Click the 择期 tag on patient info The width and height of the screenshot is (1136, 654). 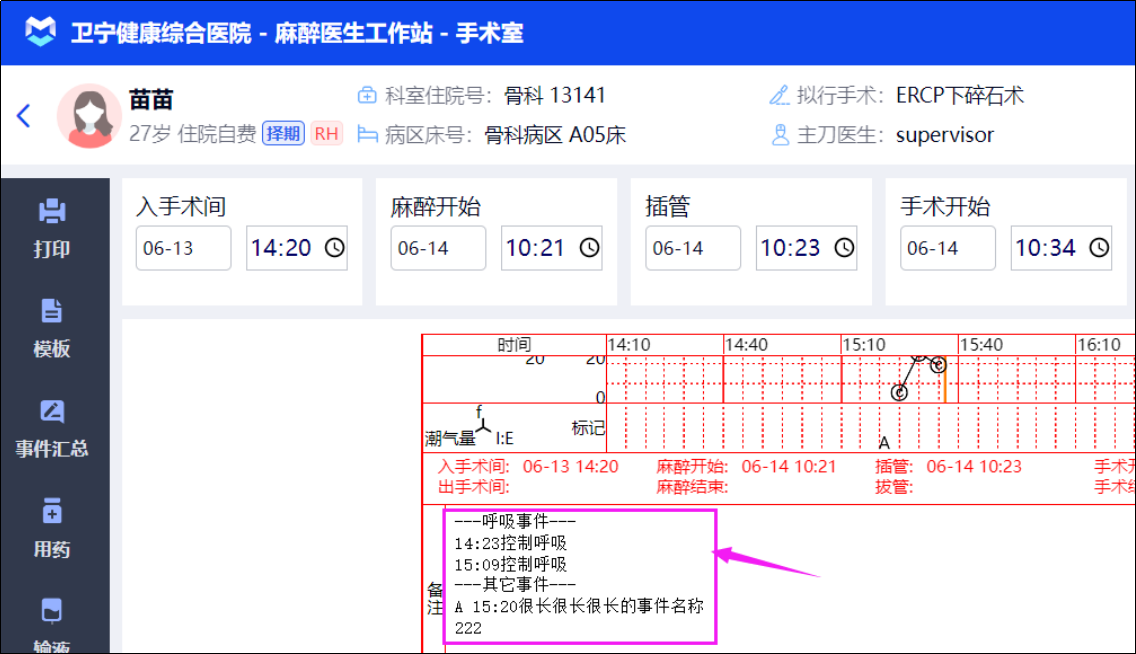coord(283,133)
